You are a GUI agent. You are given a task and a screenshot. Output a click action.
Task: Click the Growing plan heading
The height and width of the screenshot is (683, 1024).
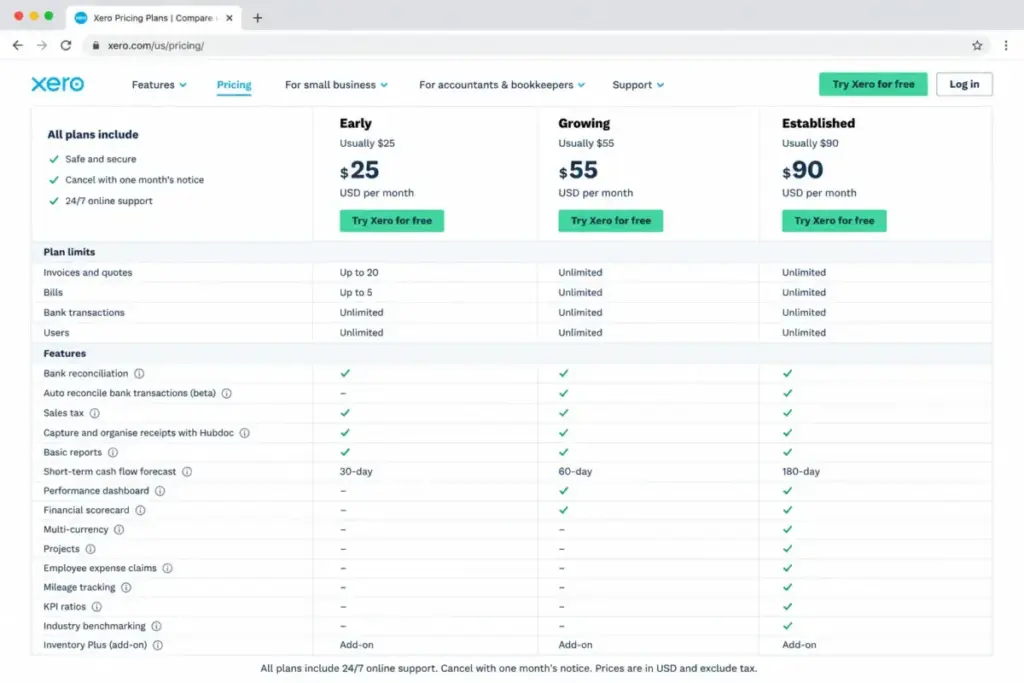[x=584, y=123]
